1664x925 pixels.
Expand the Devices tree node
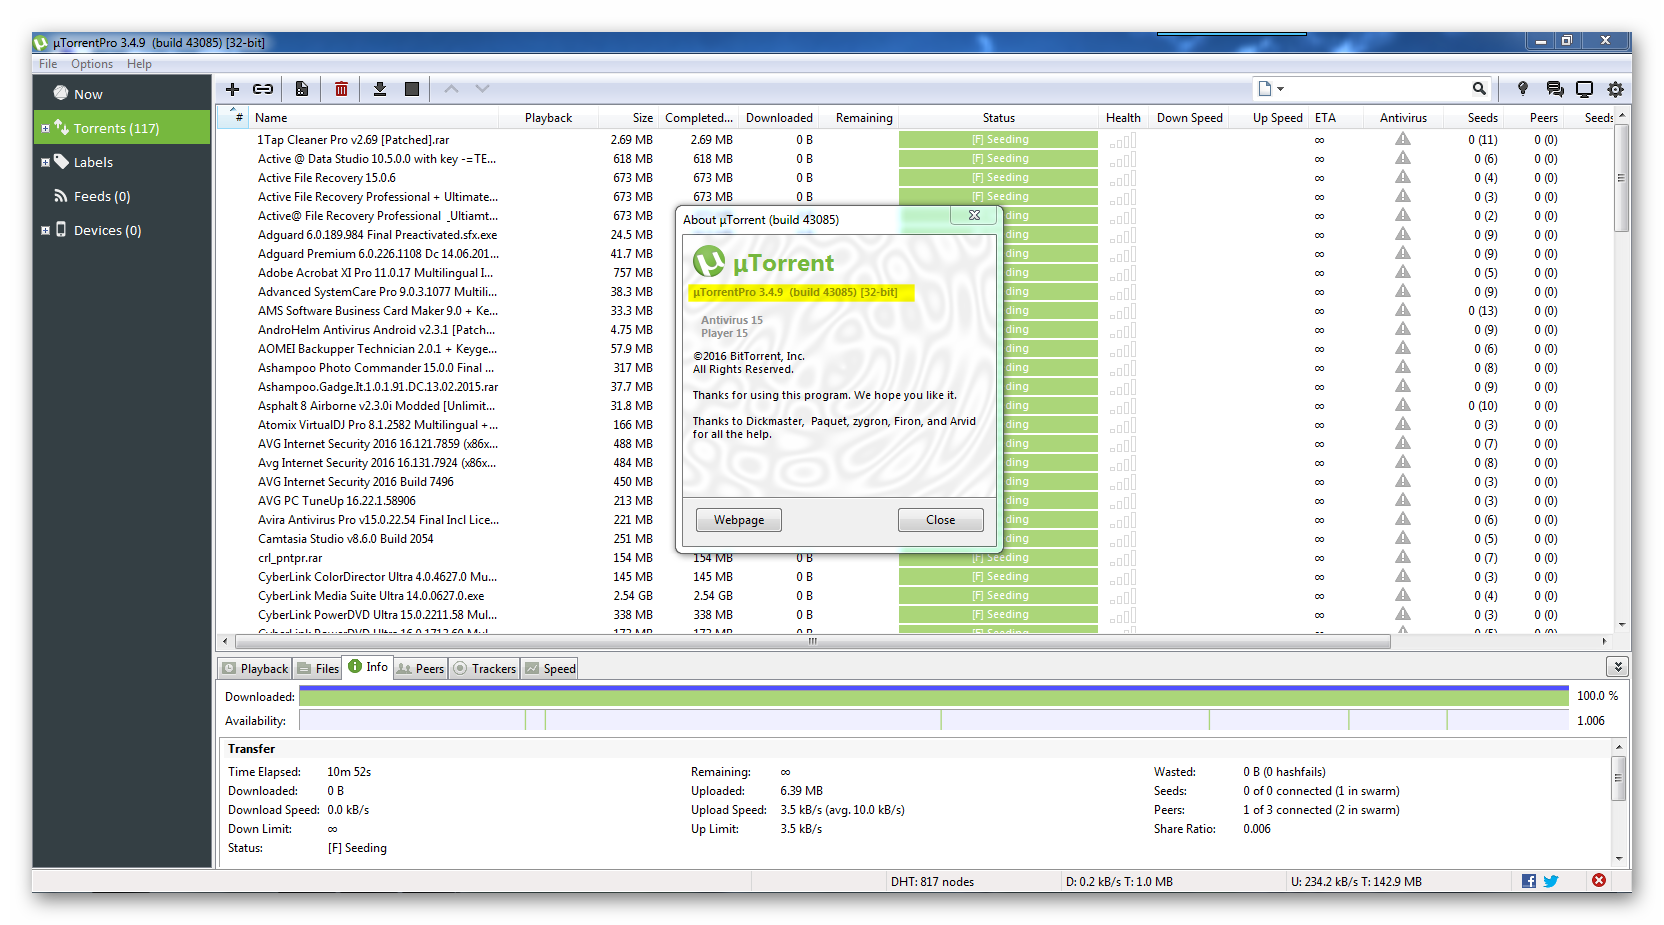pos(45,230)
